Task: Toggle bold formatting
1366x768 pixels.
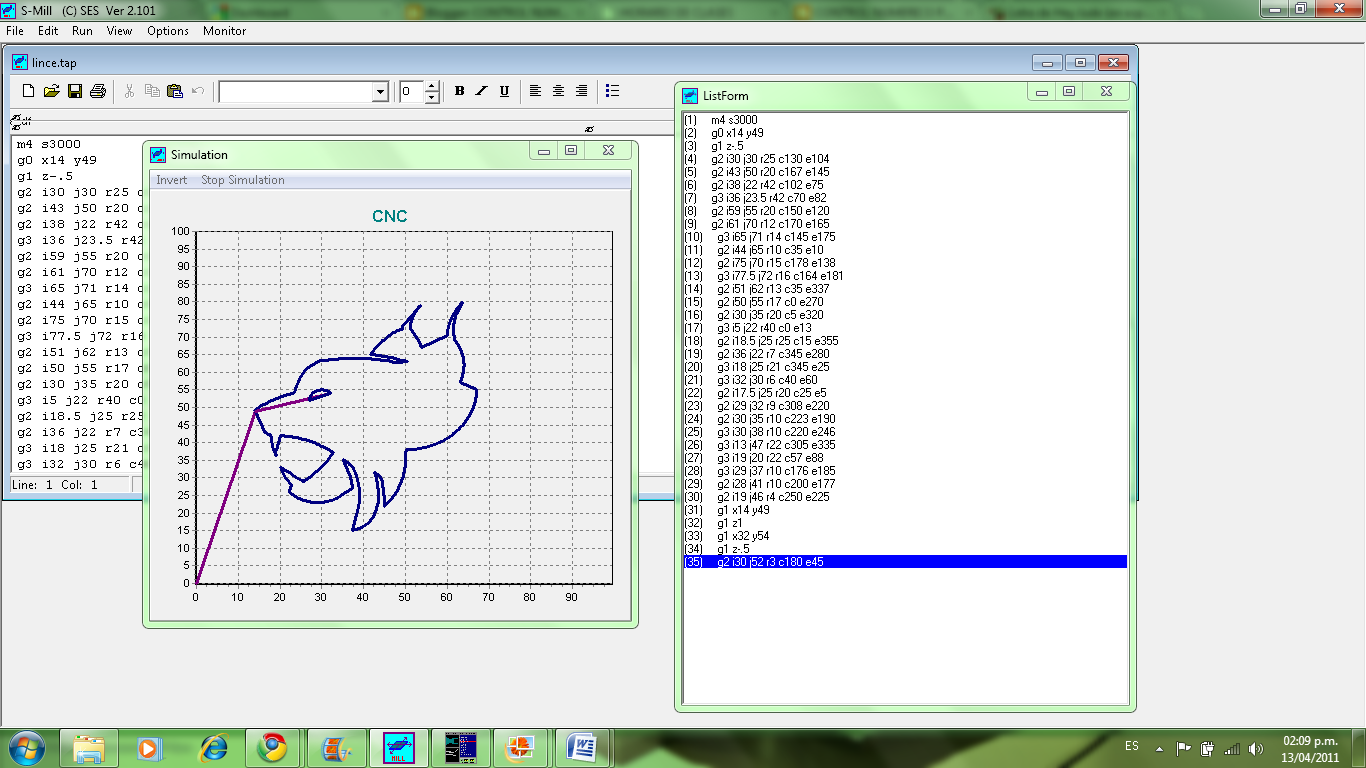Action: tap(458, 91)
